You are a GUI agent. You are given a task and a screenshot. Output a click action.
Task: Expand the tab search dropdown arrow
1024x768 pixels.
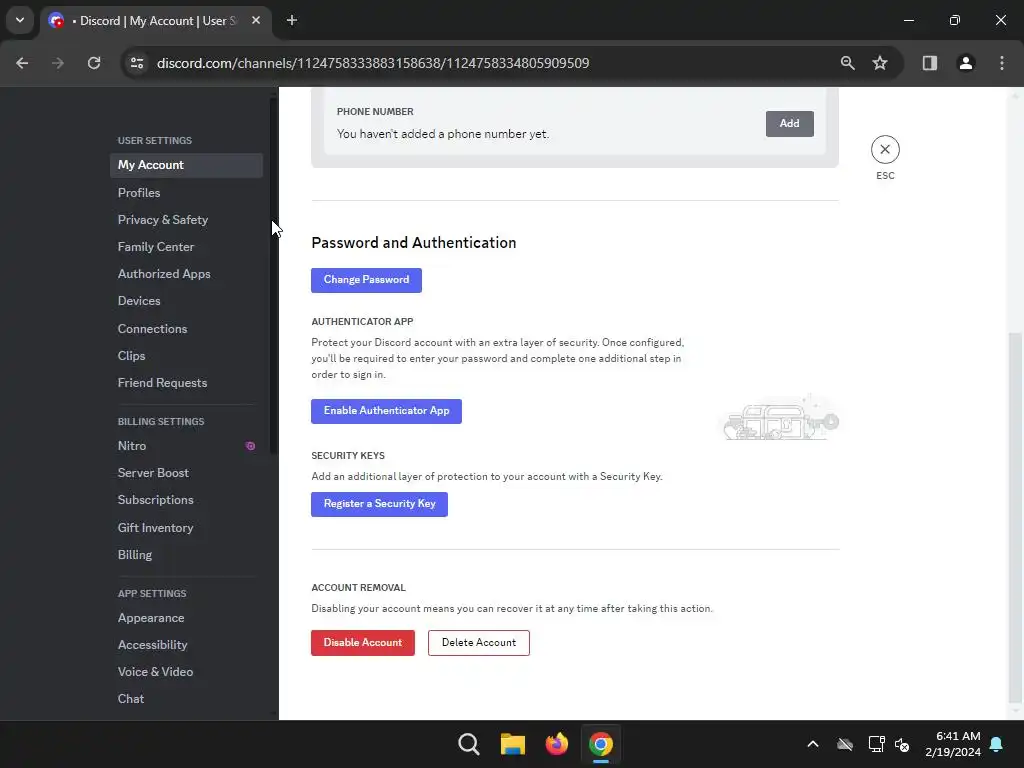pyautogui.click(x=20, y=20)
